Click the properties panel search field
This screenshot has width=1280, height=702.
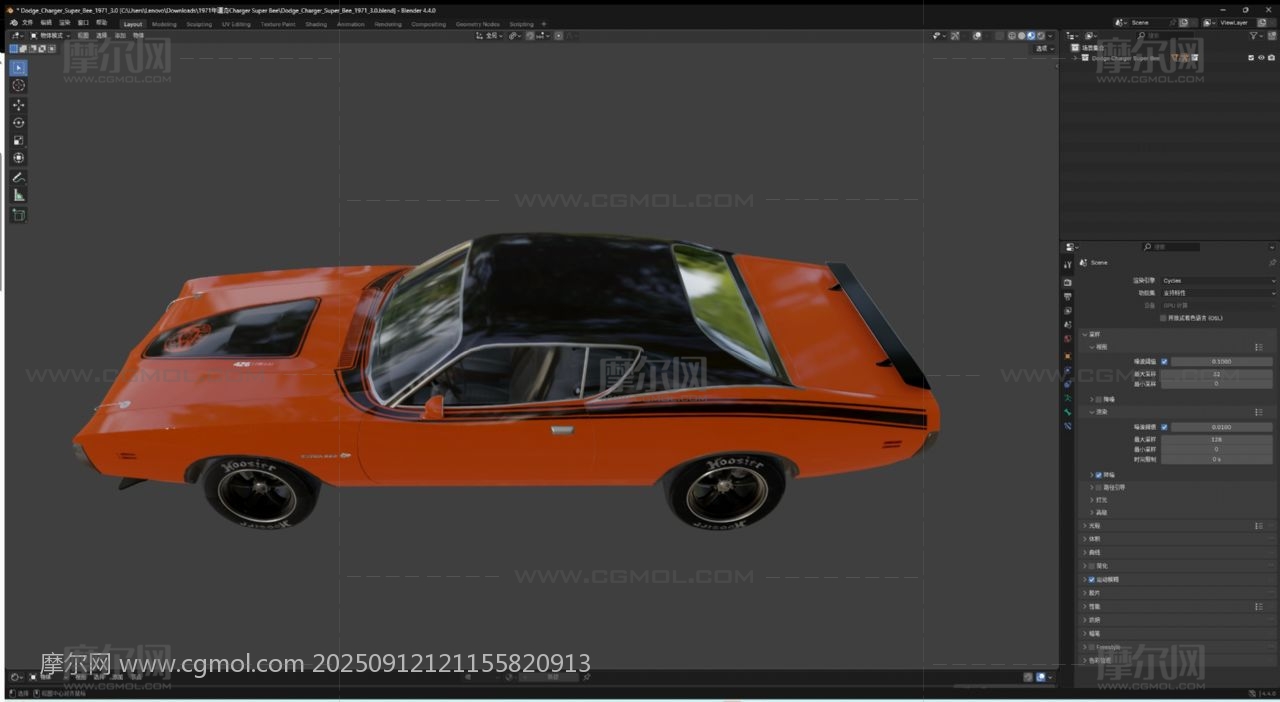pos(1171,247)
